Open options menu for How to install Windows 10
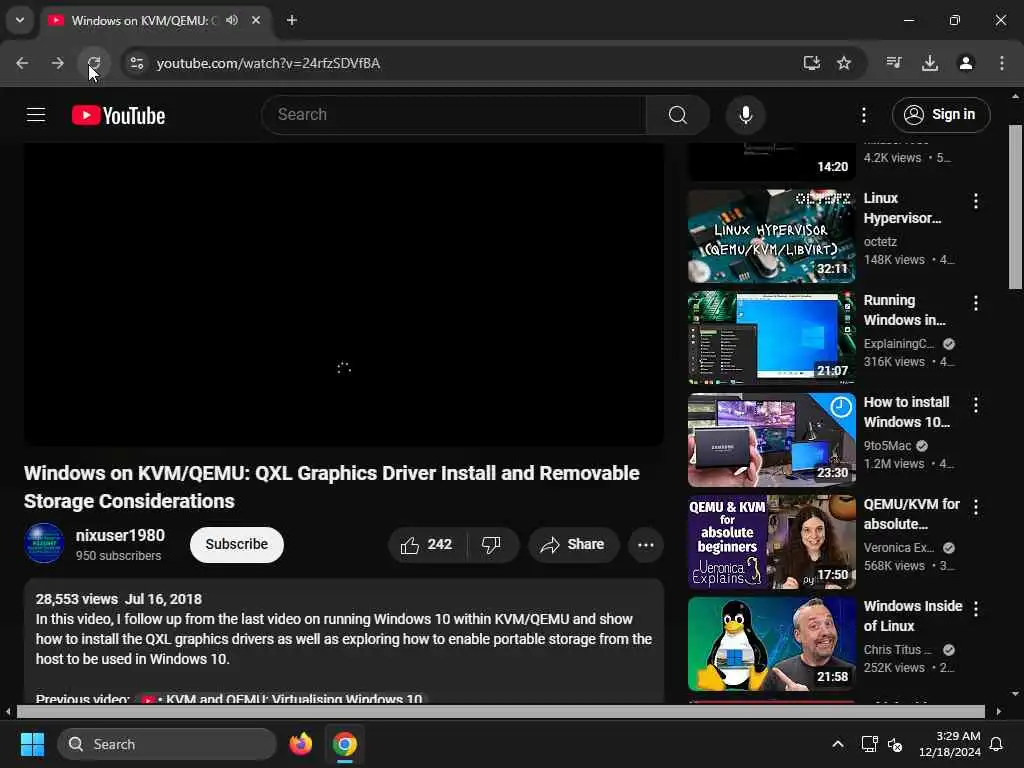 pos(976,405)
